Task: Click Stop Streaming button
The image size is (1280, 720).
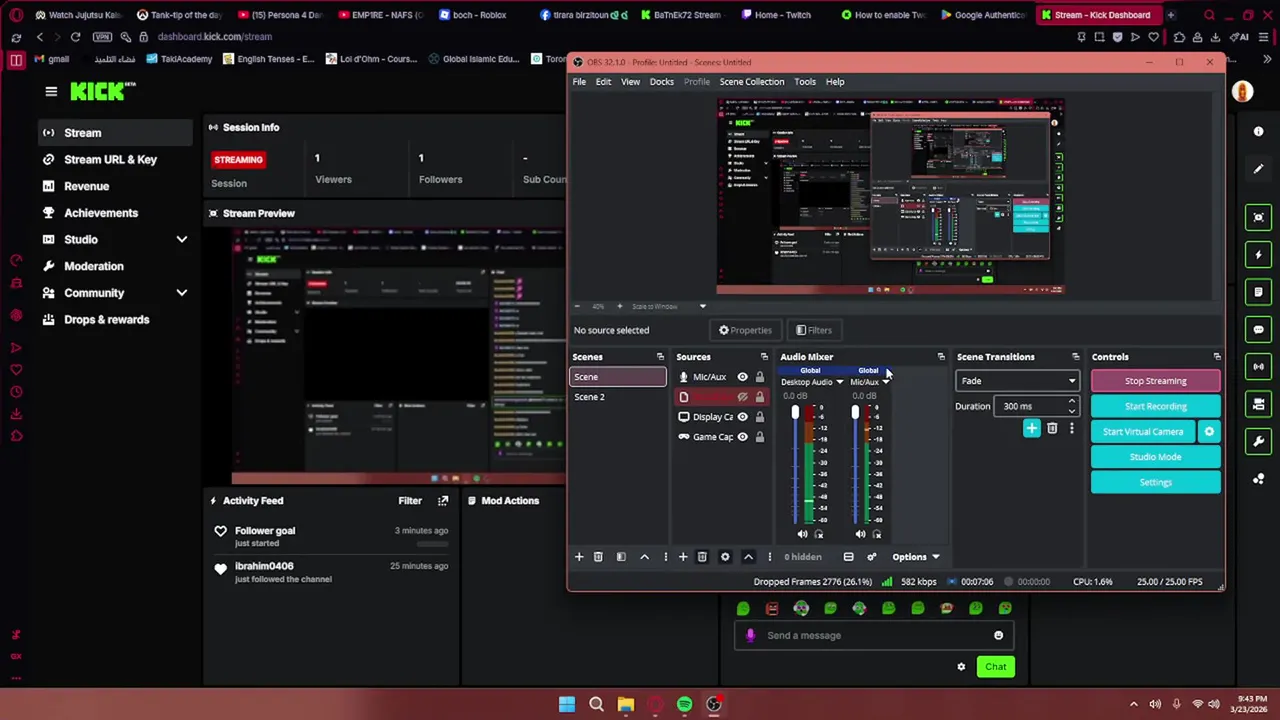Action: (x=1155, y=381)
